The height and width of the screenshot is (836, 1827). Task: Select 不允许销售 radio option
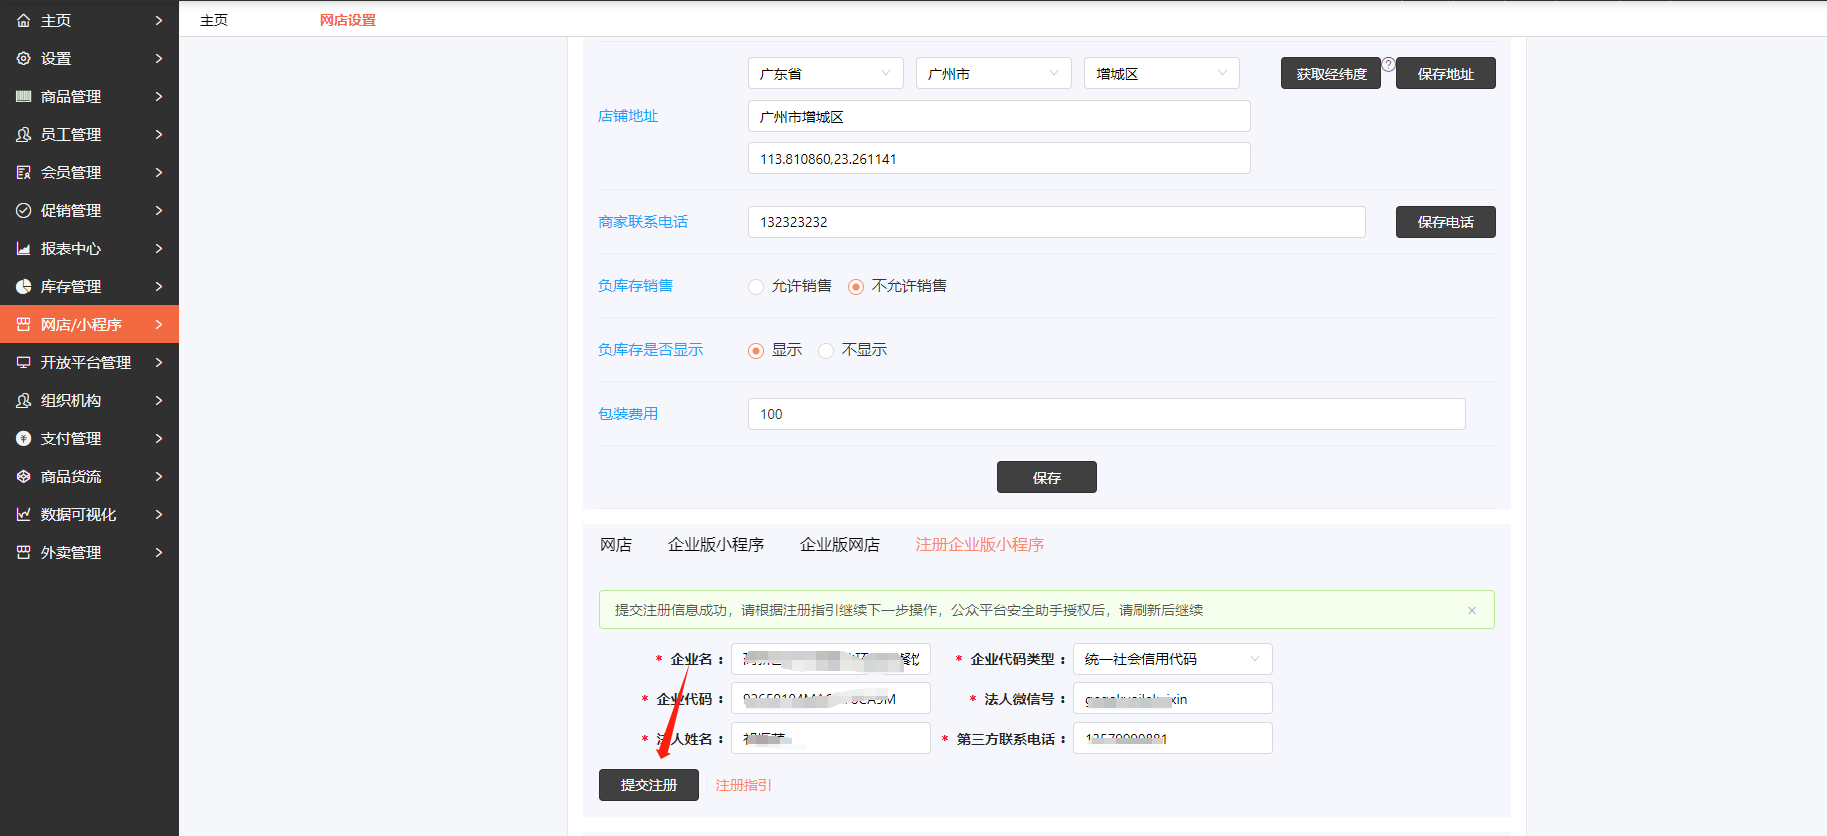tap(856, 287)
